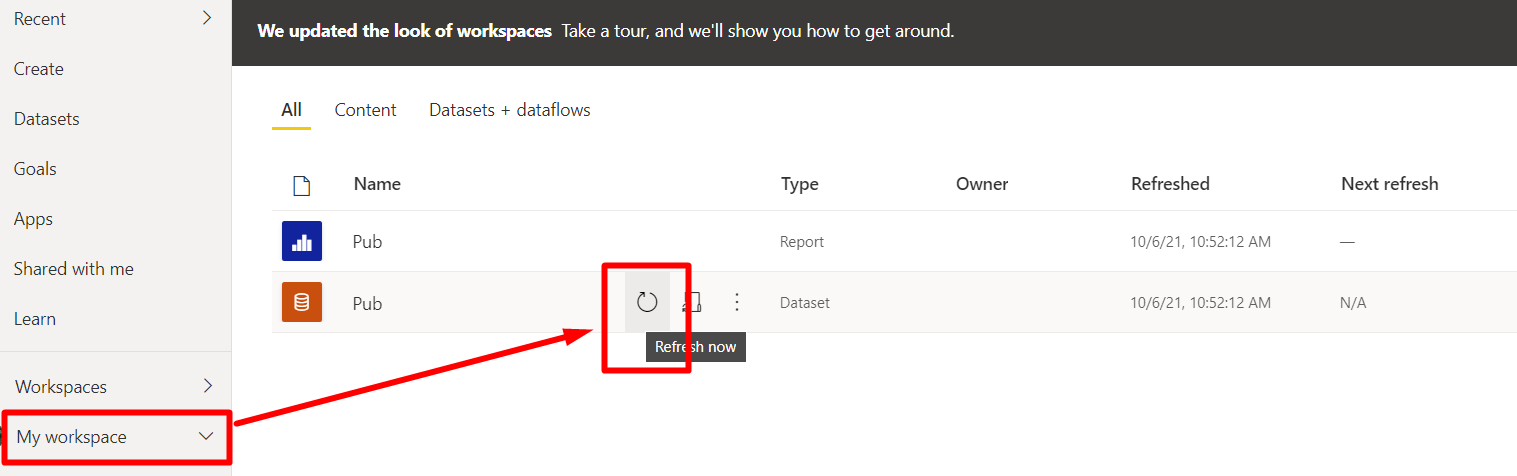
Task: Select the All tab
Action: click(291, 110)
